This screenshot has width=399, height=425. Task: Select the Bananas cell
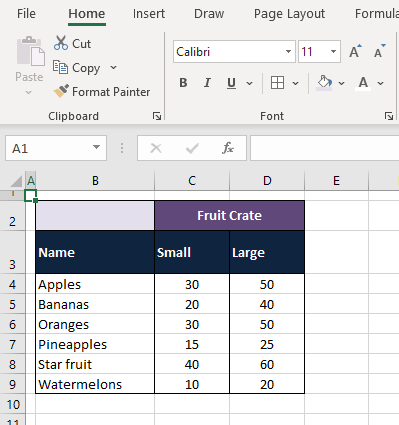click(95, 304)
